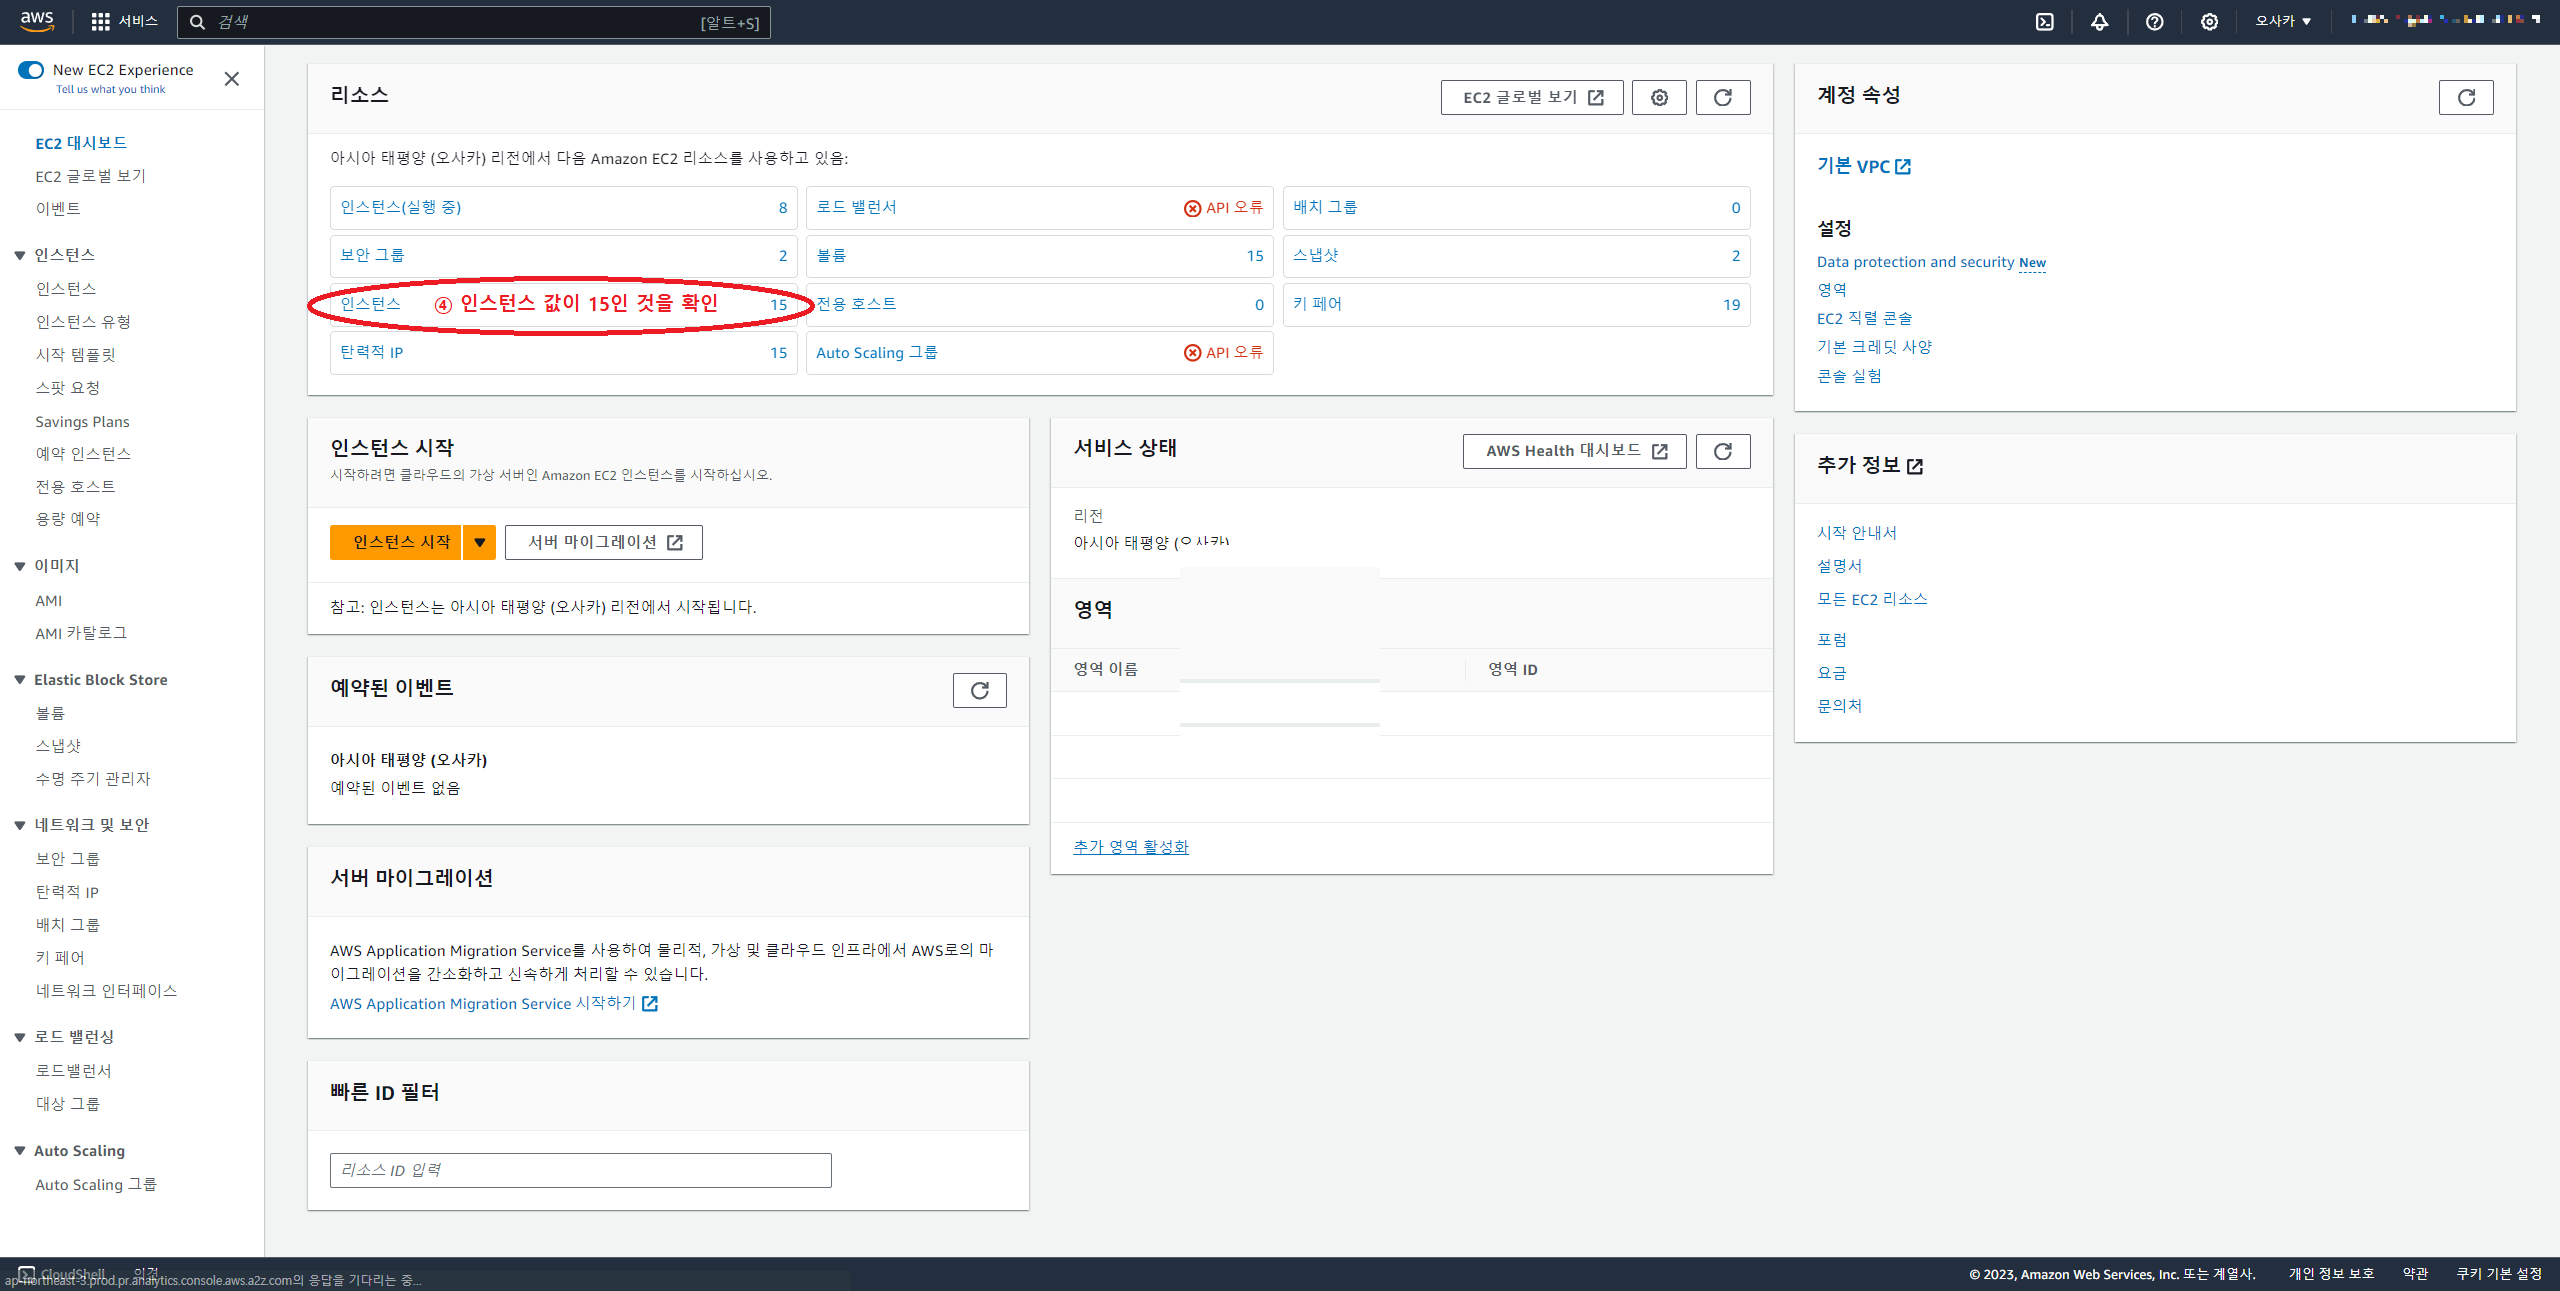Select AMI catalog in the sidebar

(81, 633)
